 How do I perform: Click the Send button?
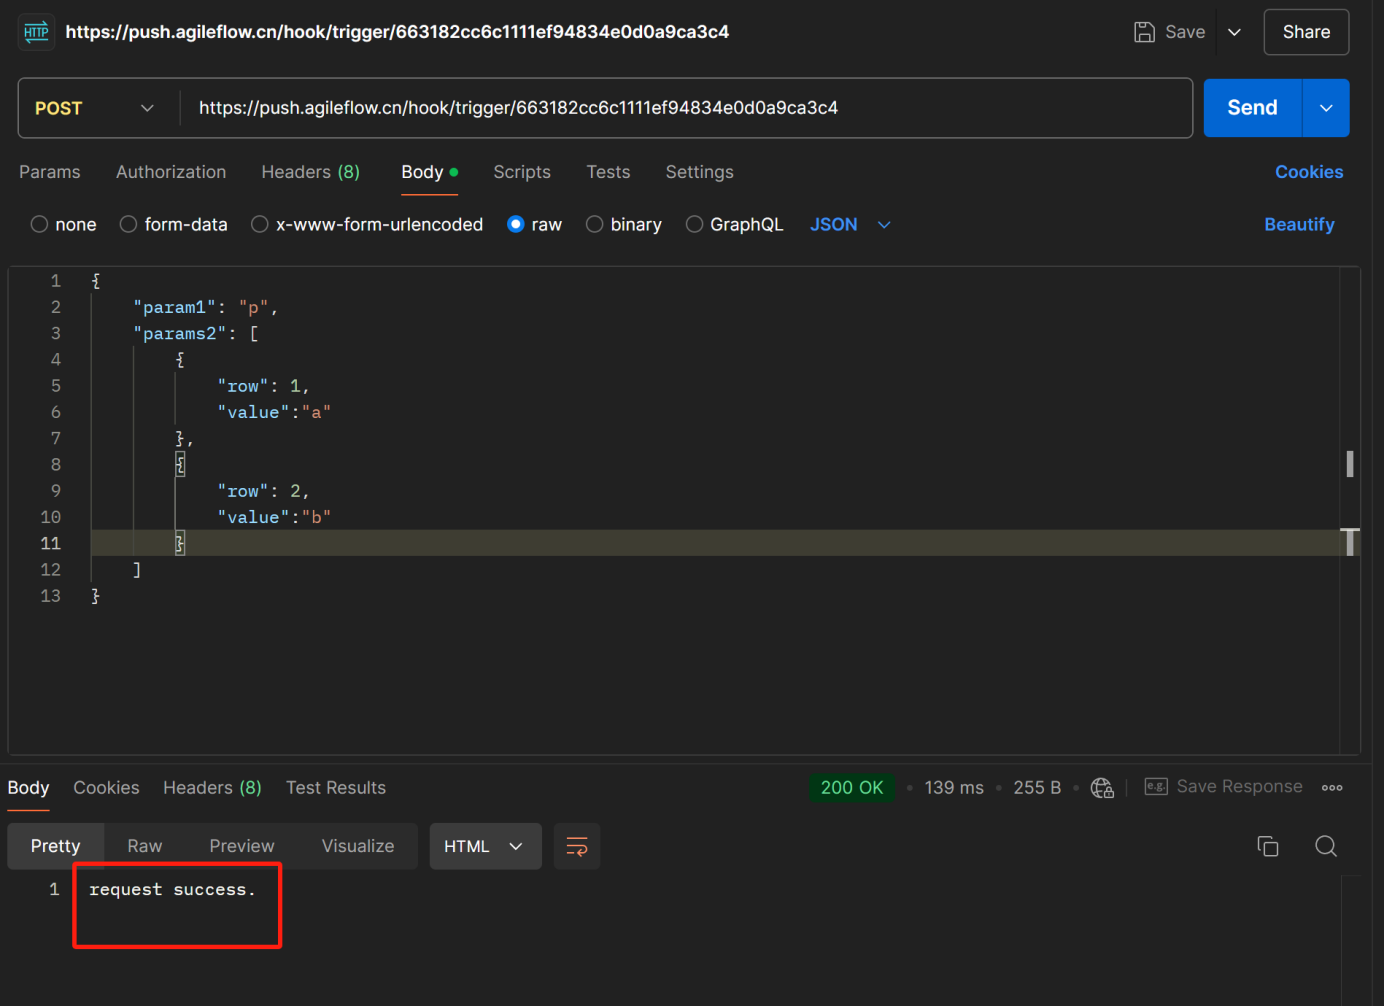tap(1252, 108)
